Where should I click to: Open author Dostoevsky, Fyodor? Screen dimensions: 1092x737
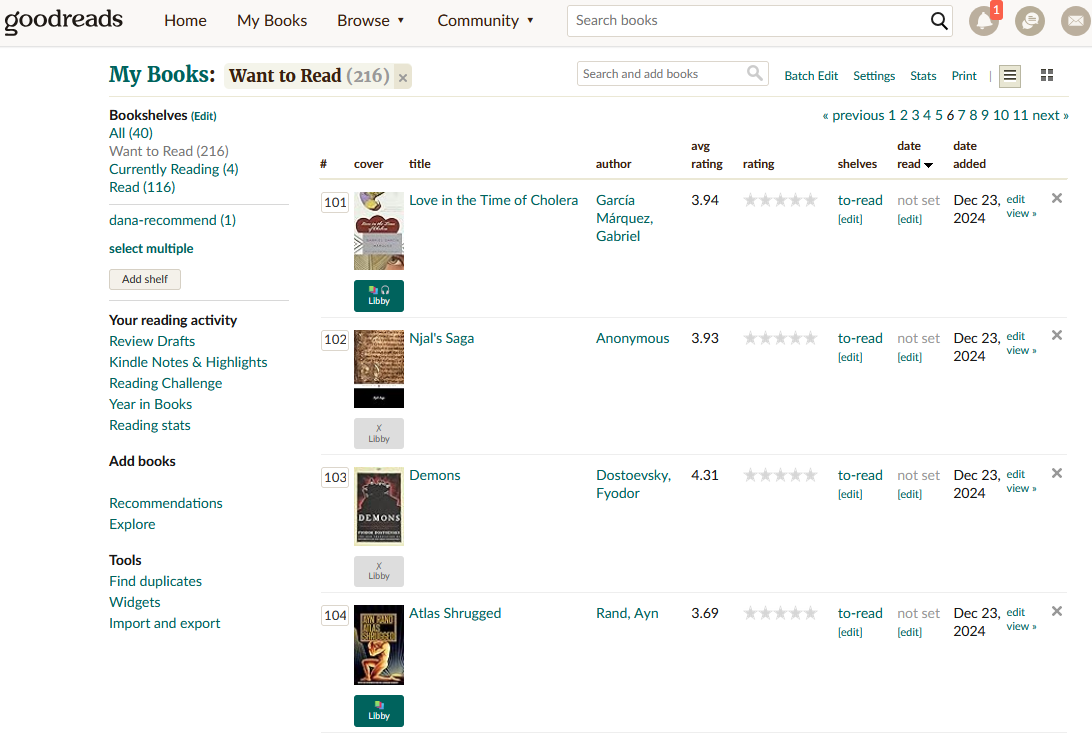633,484
